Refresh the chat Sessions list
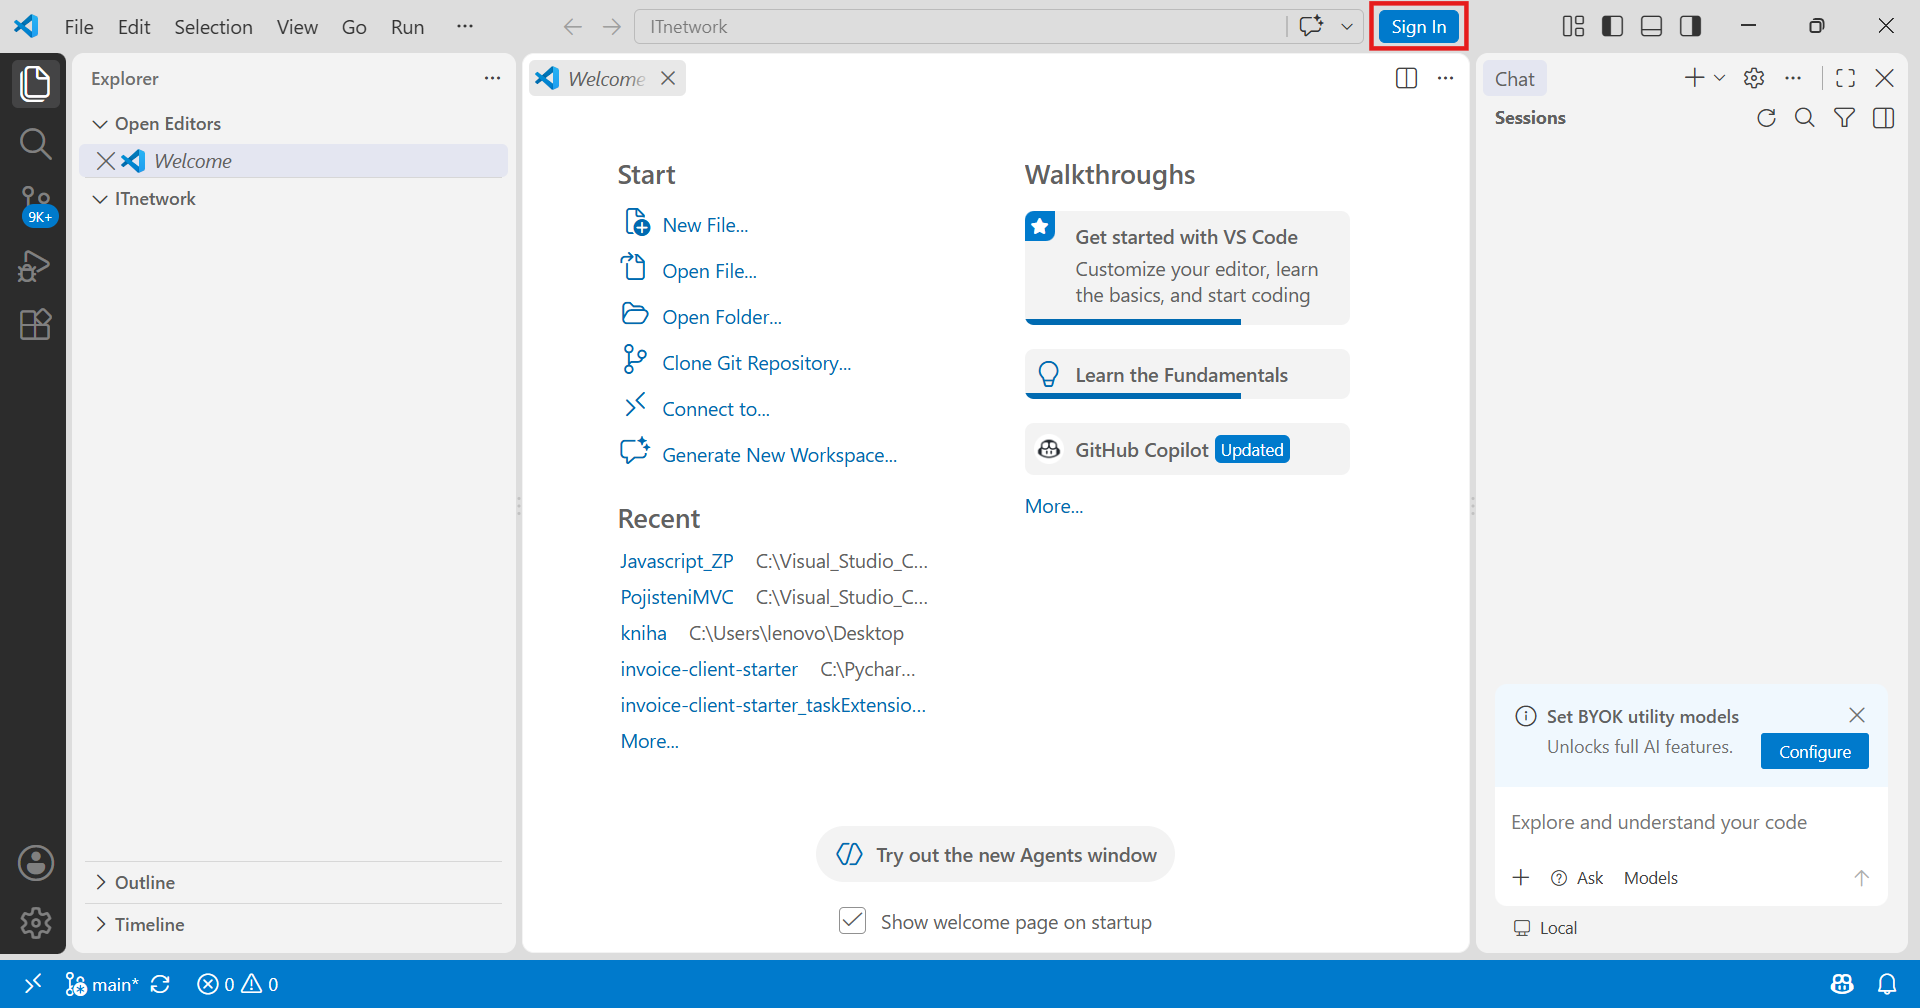1920x1008 pixels. coord(1766,118)
